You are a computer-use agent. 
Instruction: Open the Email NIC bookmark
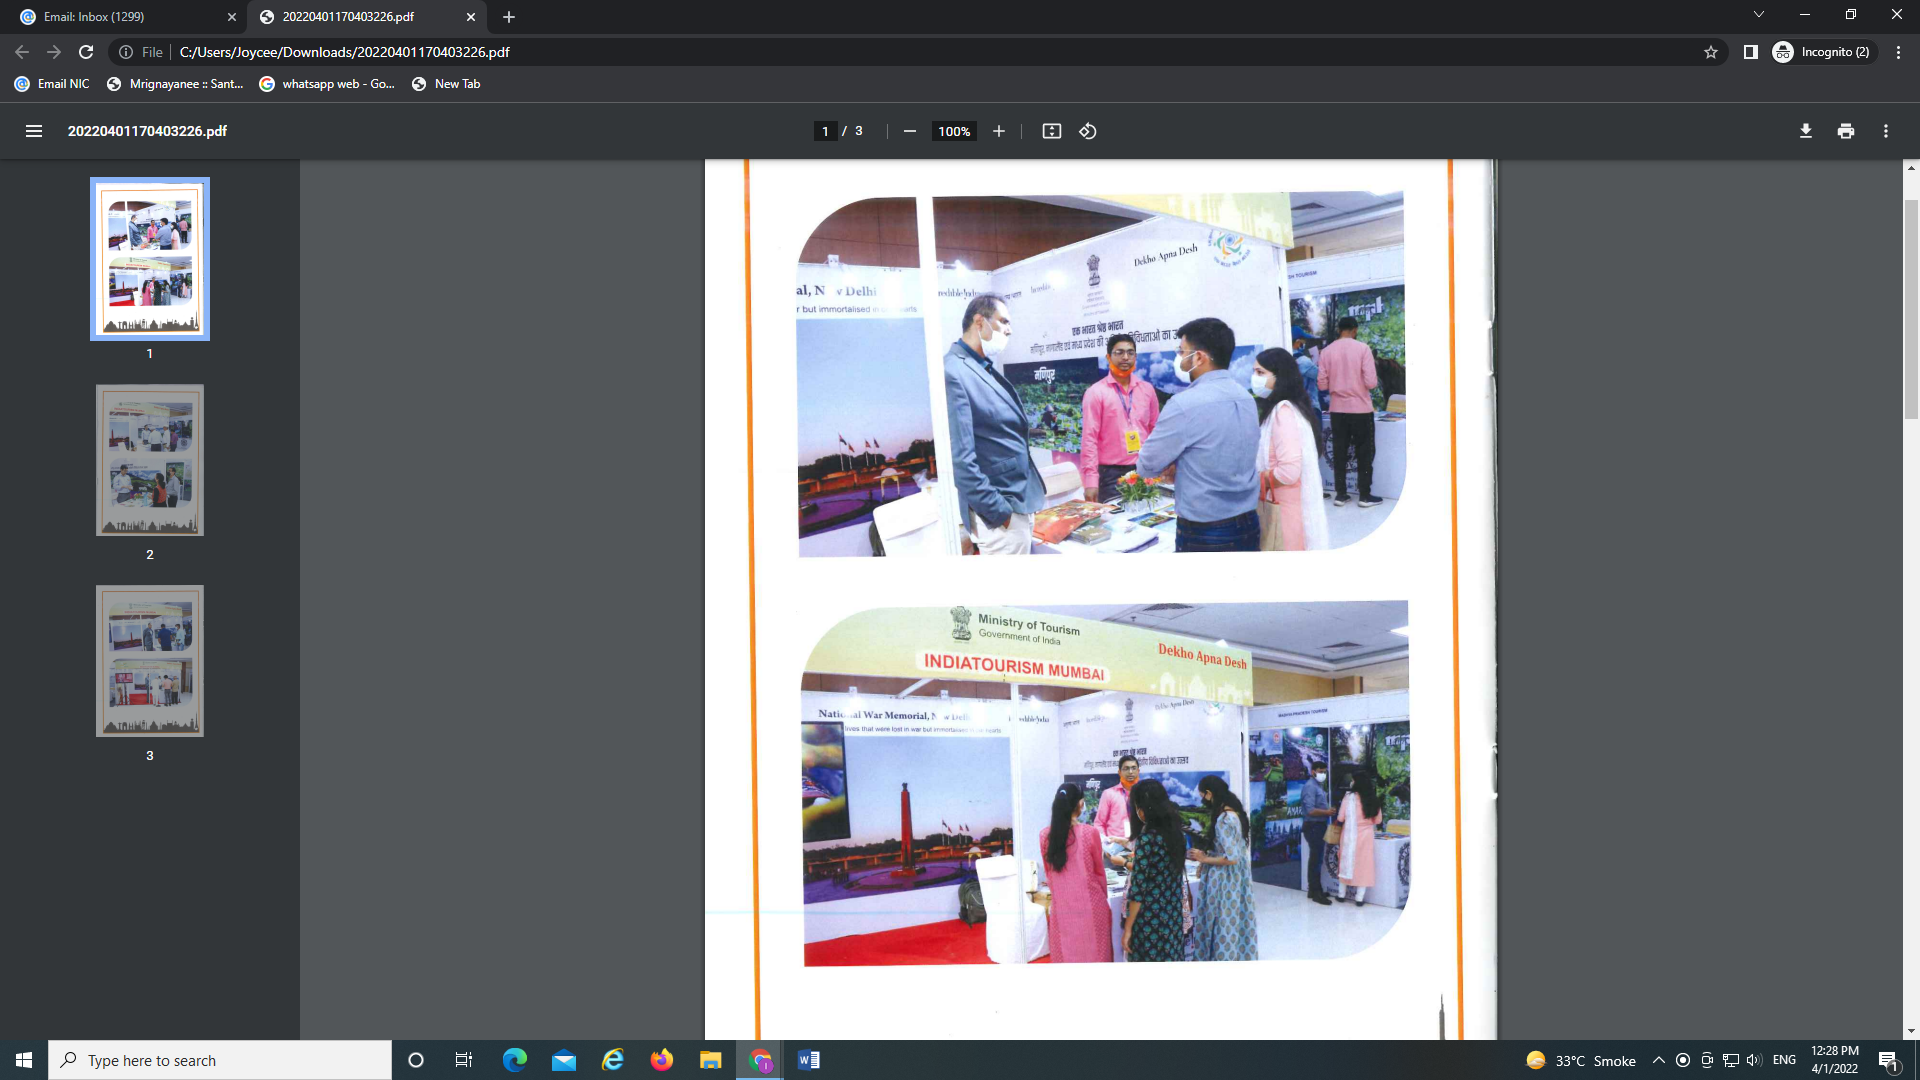coord(52,84)
